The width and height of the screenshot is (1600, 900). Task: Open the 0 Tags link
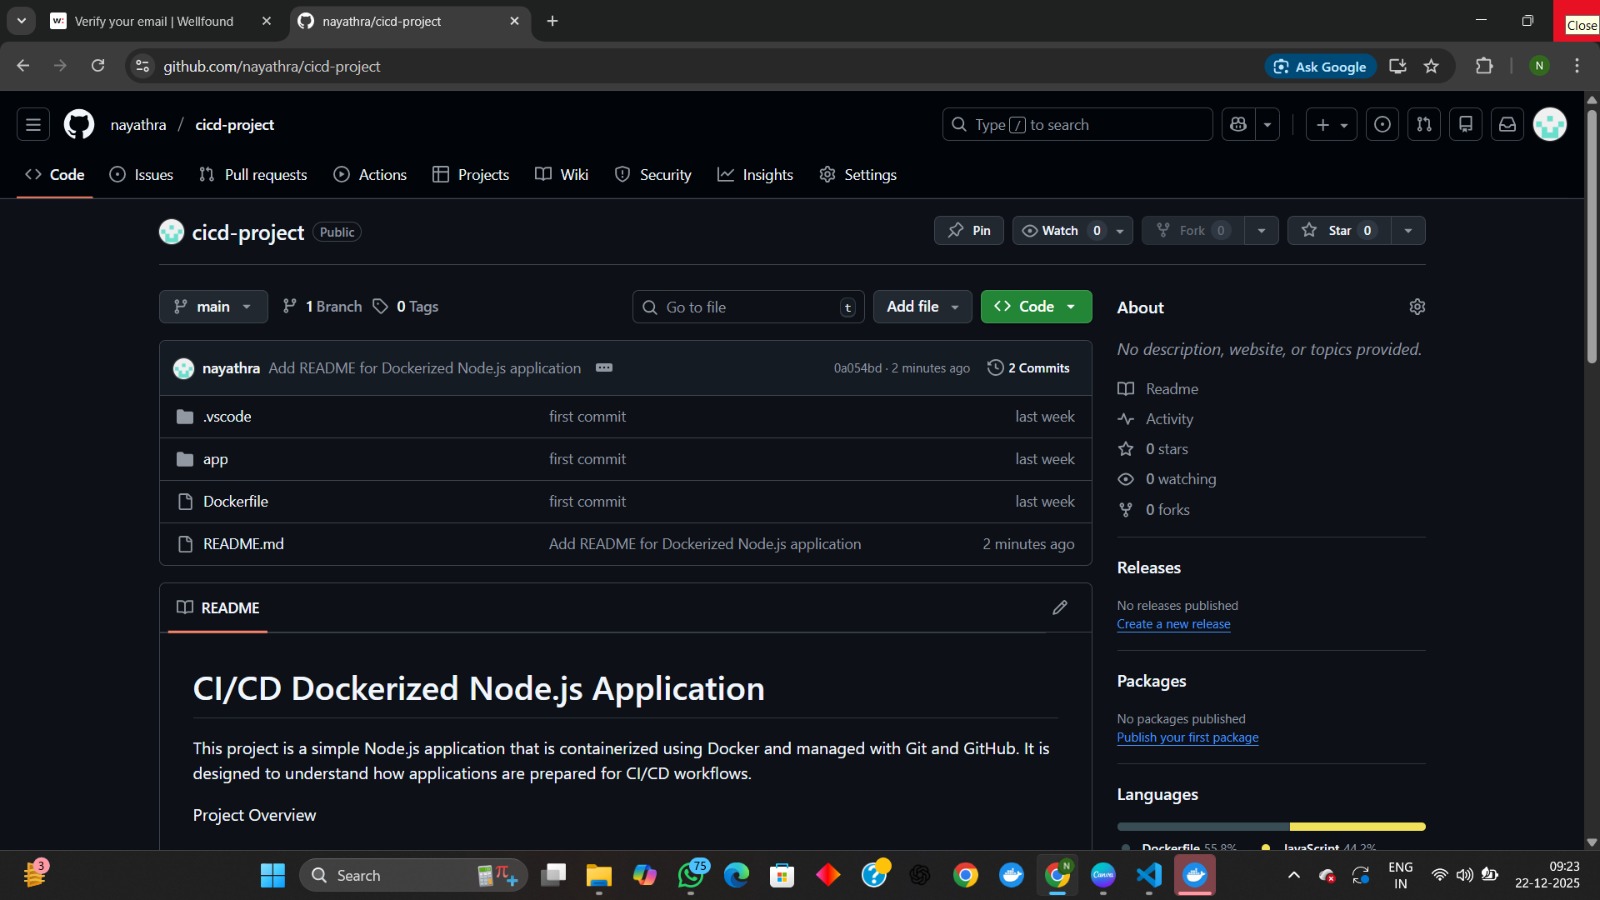405,307
